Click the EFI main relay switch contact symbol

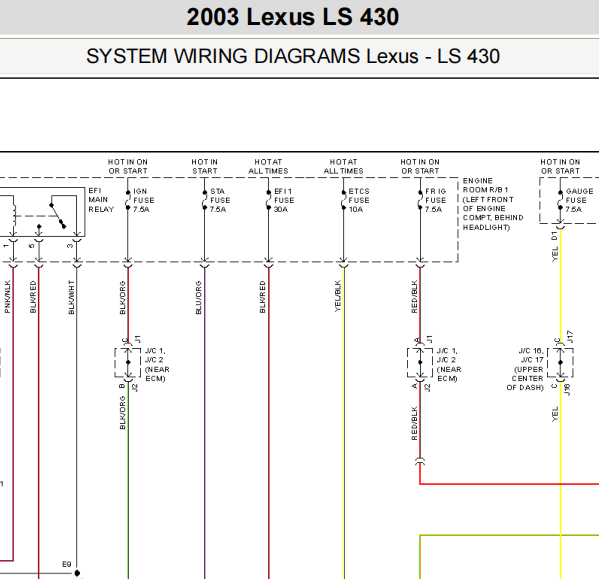coord(58,216)
